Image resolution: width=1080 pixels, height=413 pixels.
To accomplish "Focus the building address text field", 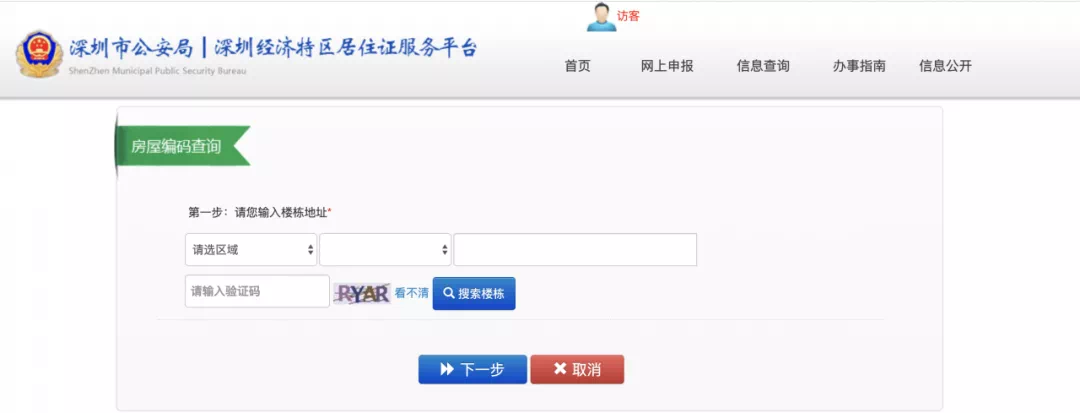I will coord(575,250).
